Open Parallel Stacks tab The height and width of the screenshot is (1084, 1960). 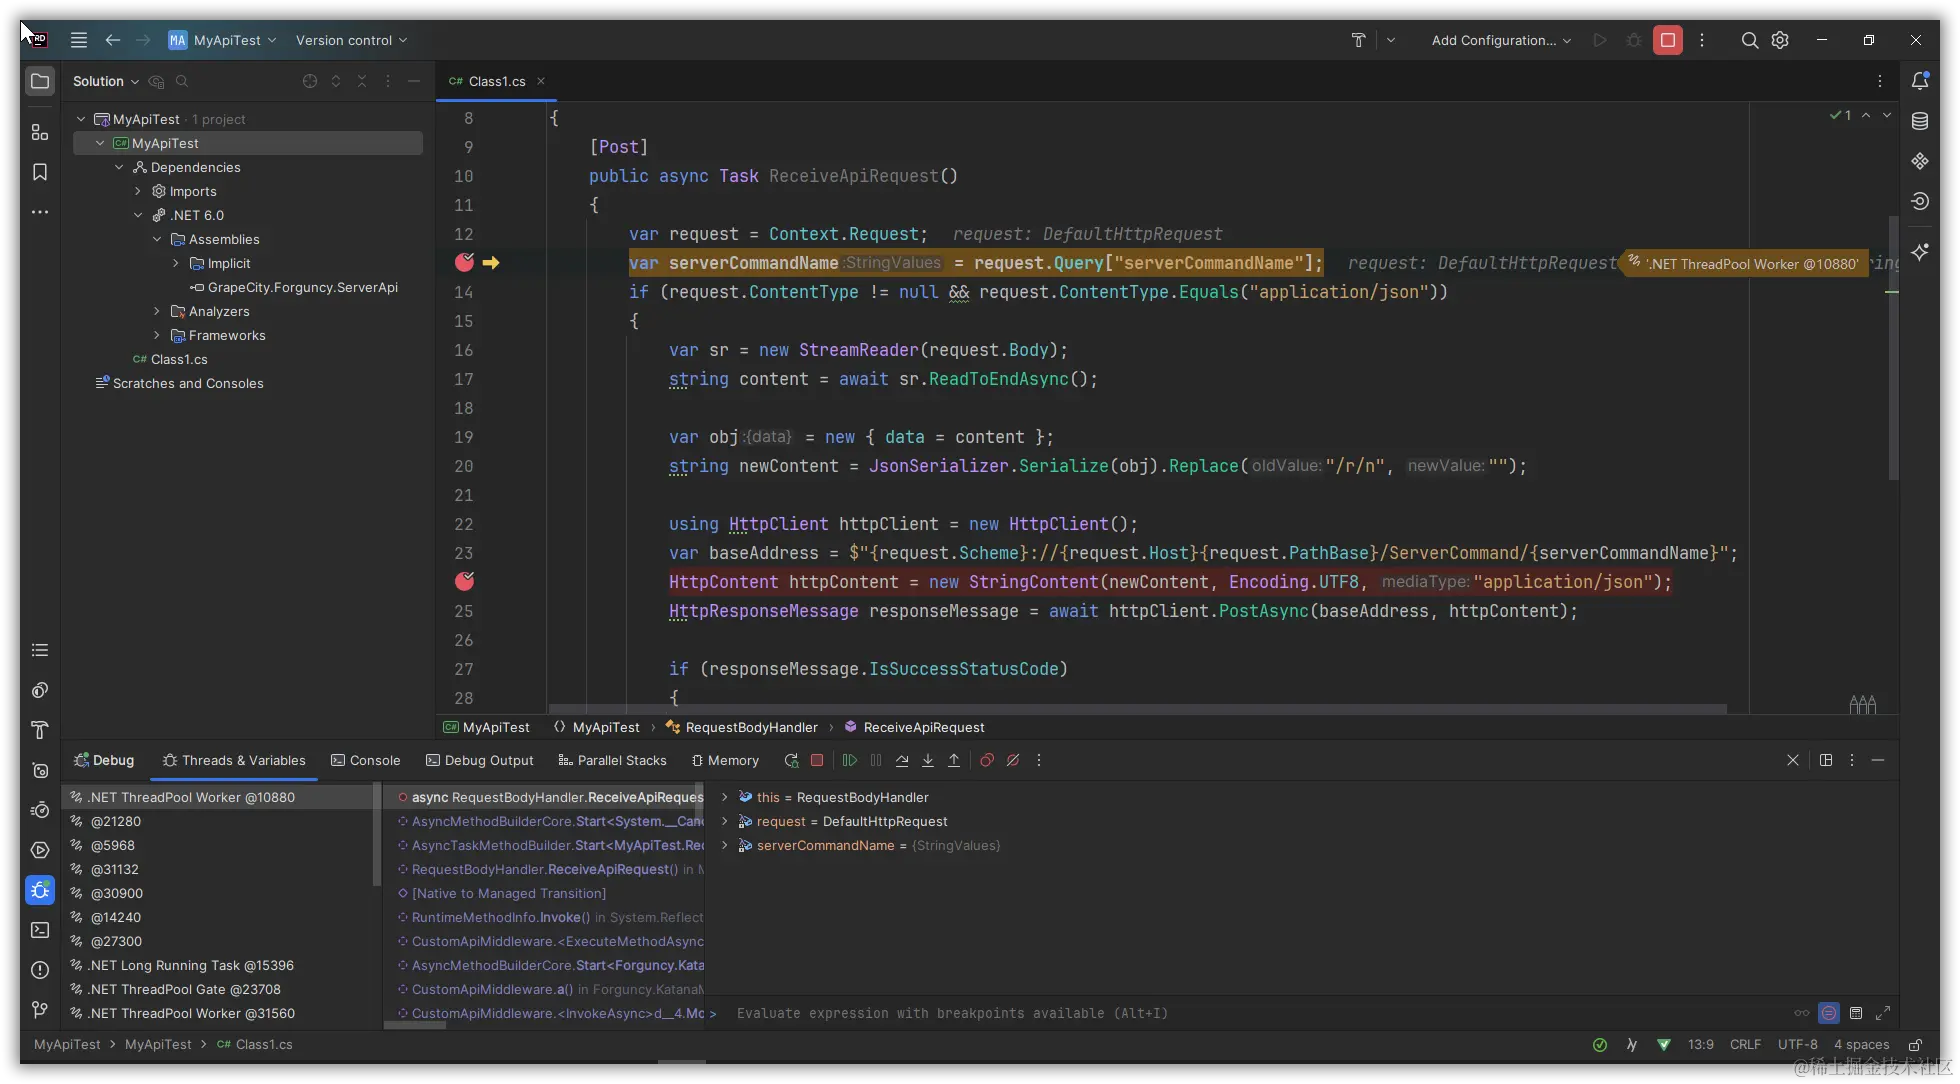click(x=611, y=760)
